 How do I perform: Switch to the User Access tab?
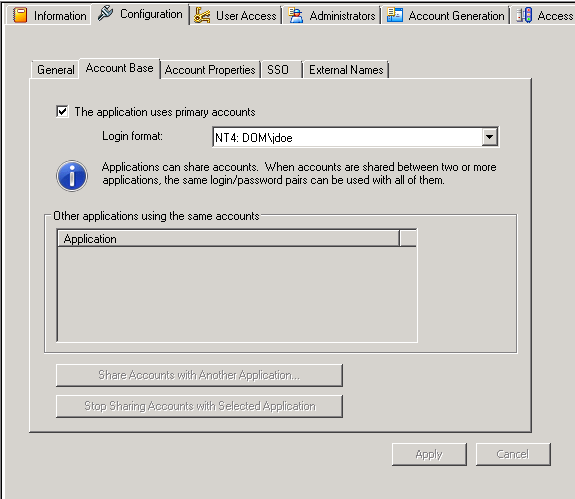[x=236, y=16]
